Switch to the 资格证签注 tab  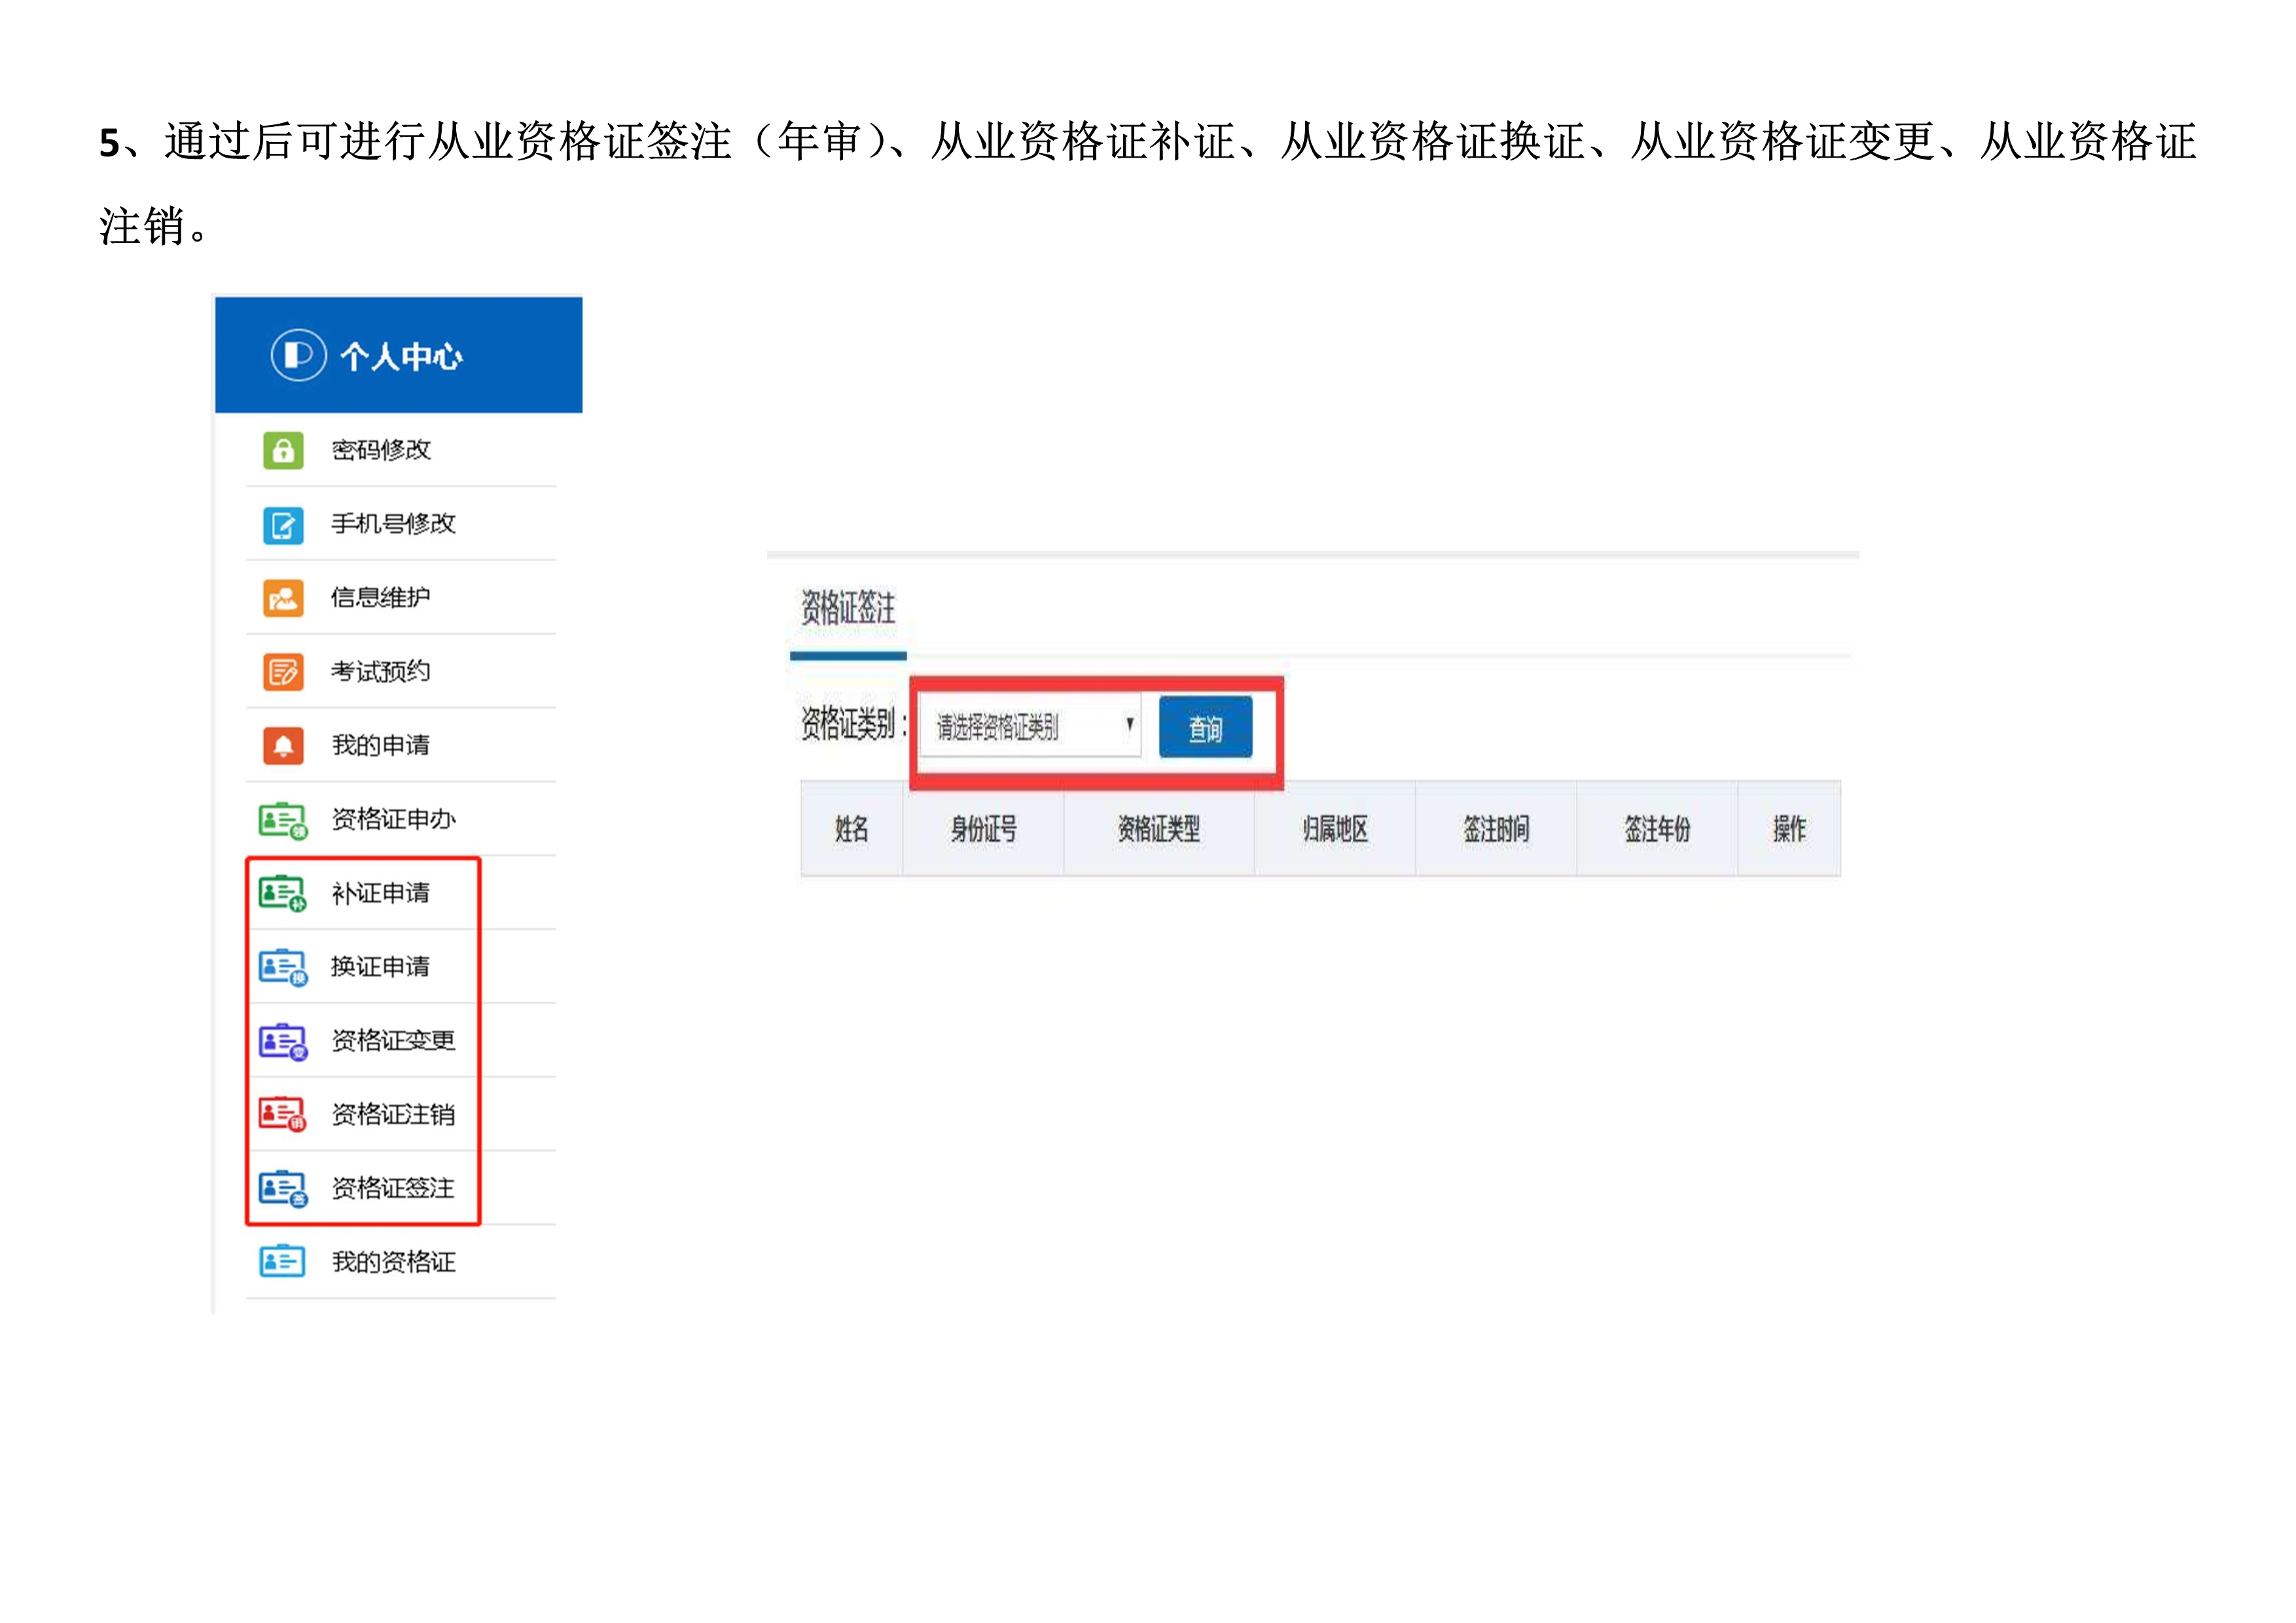pyautogui.click(x=848, y=609)
